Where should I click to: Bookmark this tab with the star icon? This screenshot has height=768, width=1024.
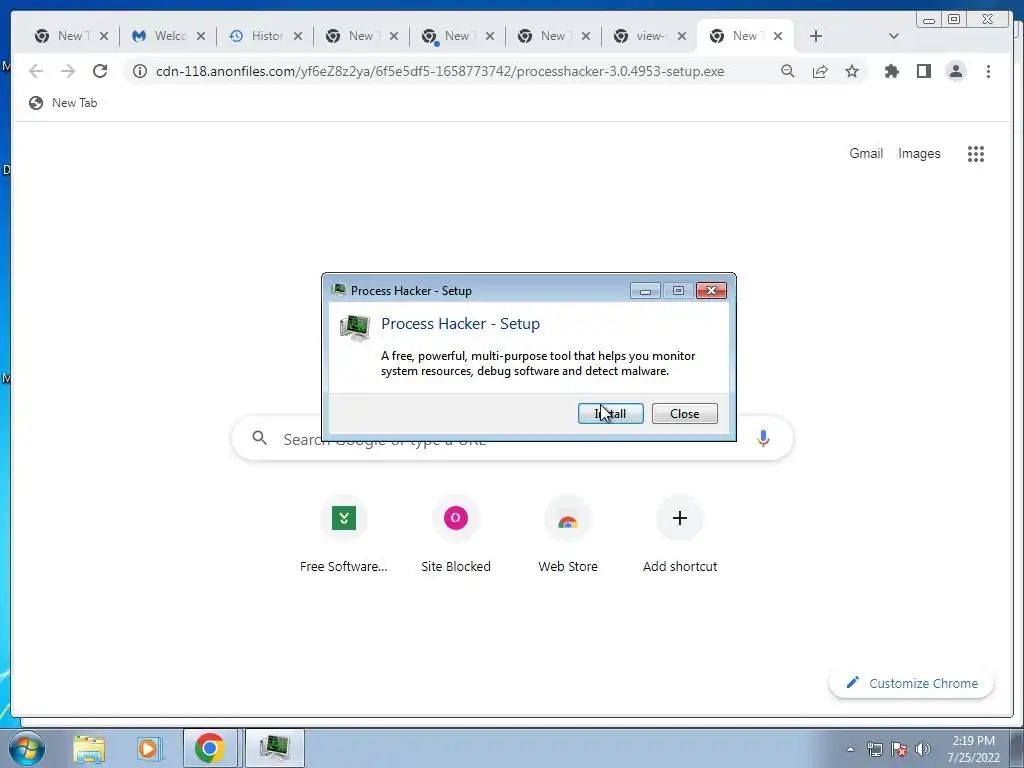point(852,71)
